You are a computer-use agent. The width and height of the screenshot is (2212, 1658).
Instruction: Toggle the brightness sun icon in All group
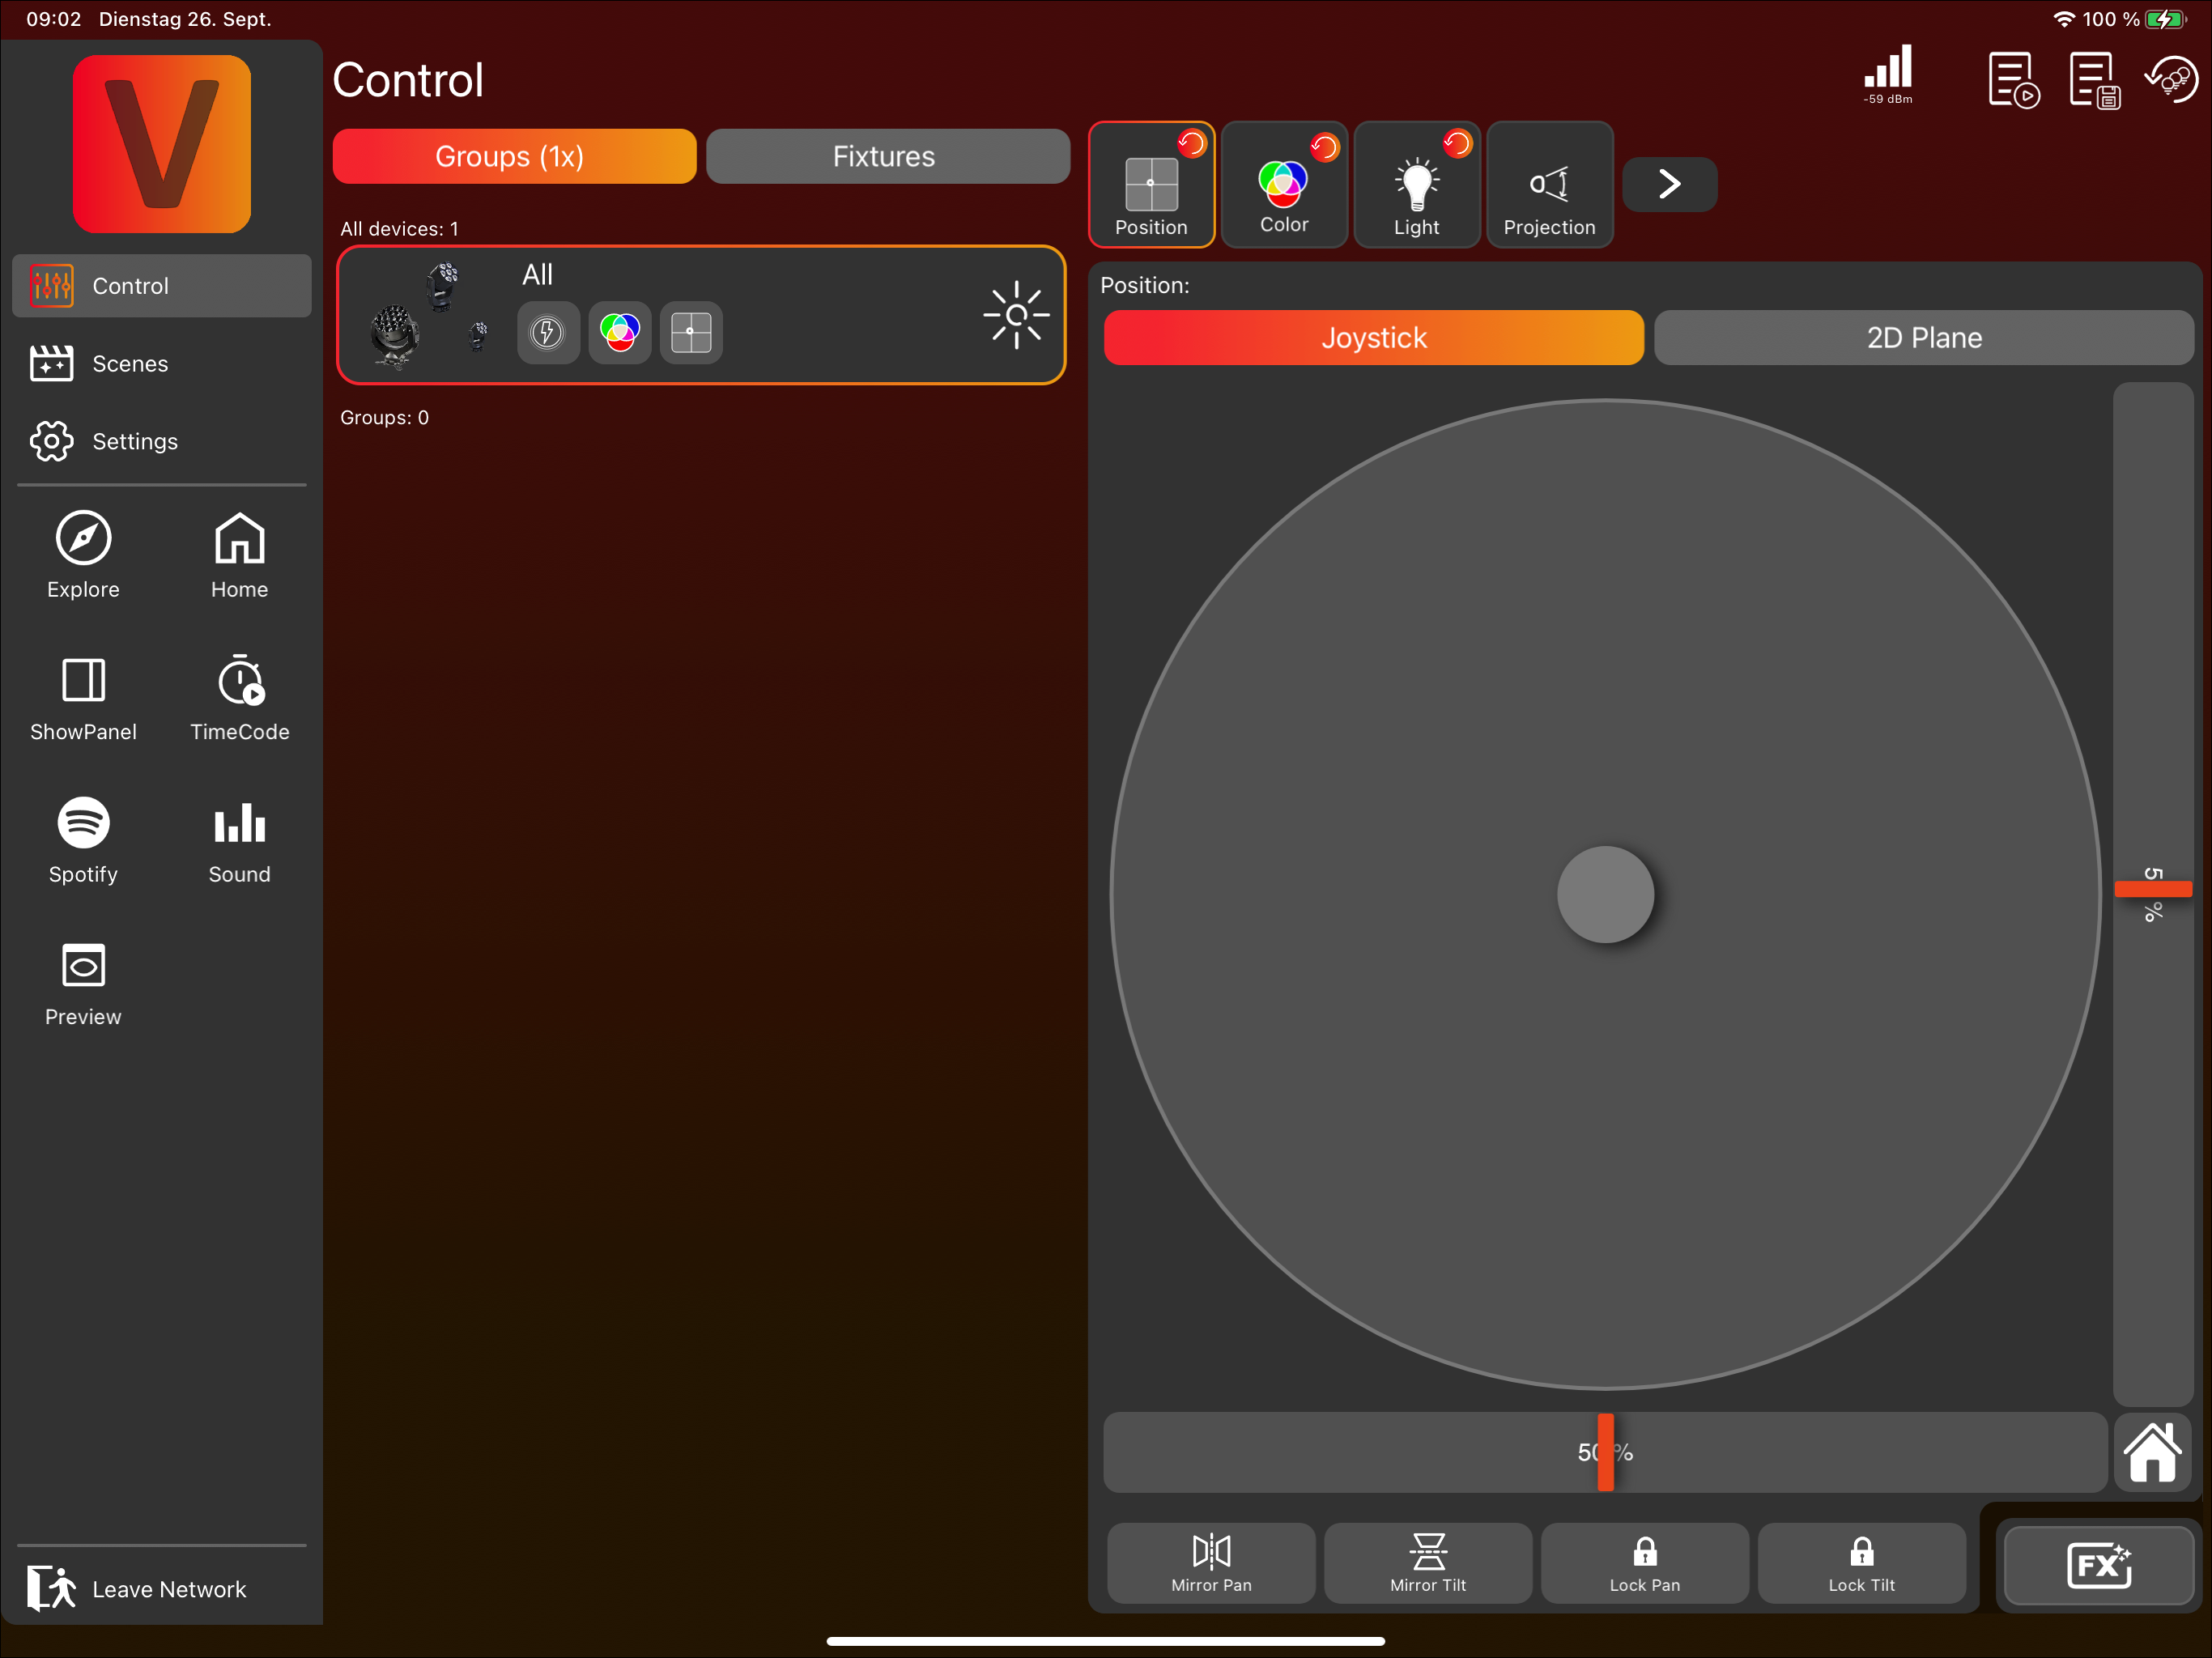coord(1015,315)
